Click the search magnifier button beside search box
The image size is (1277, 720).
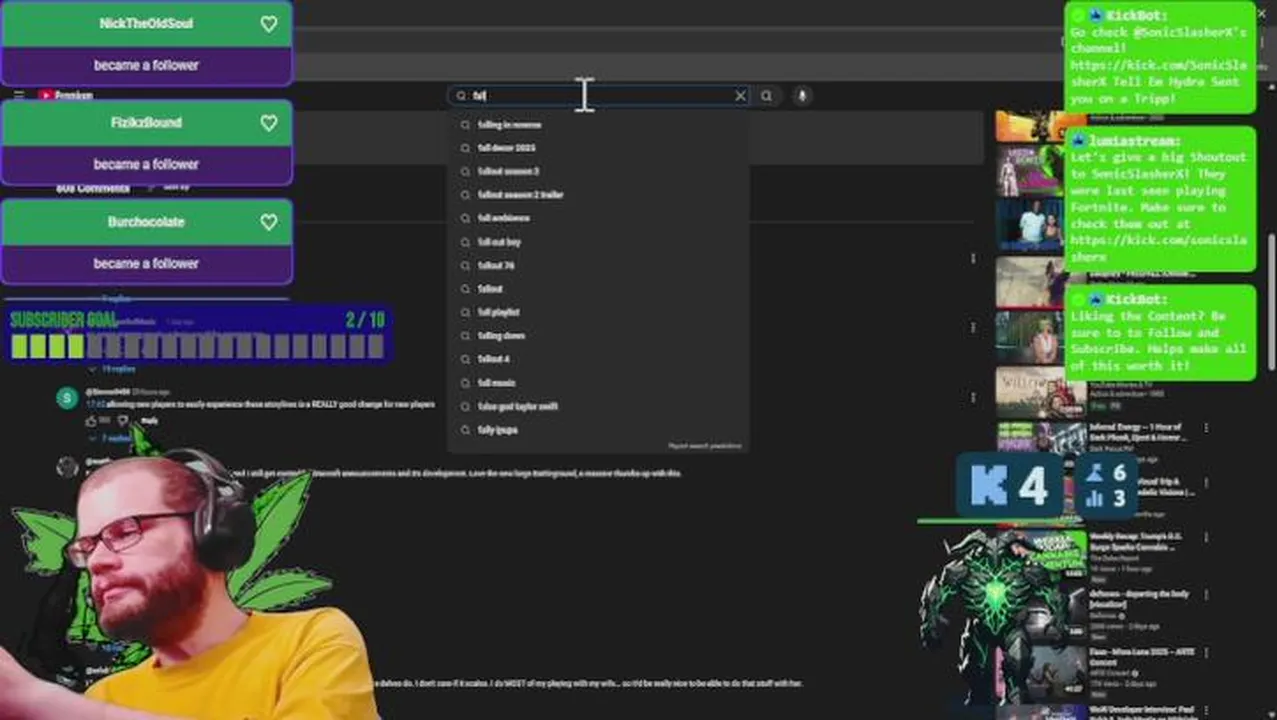click(767, 96)
